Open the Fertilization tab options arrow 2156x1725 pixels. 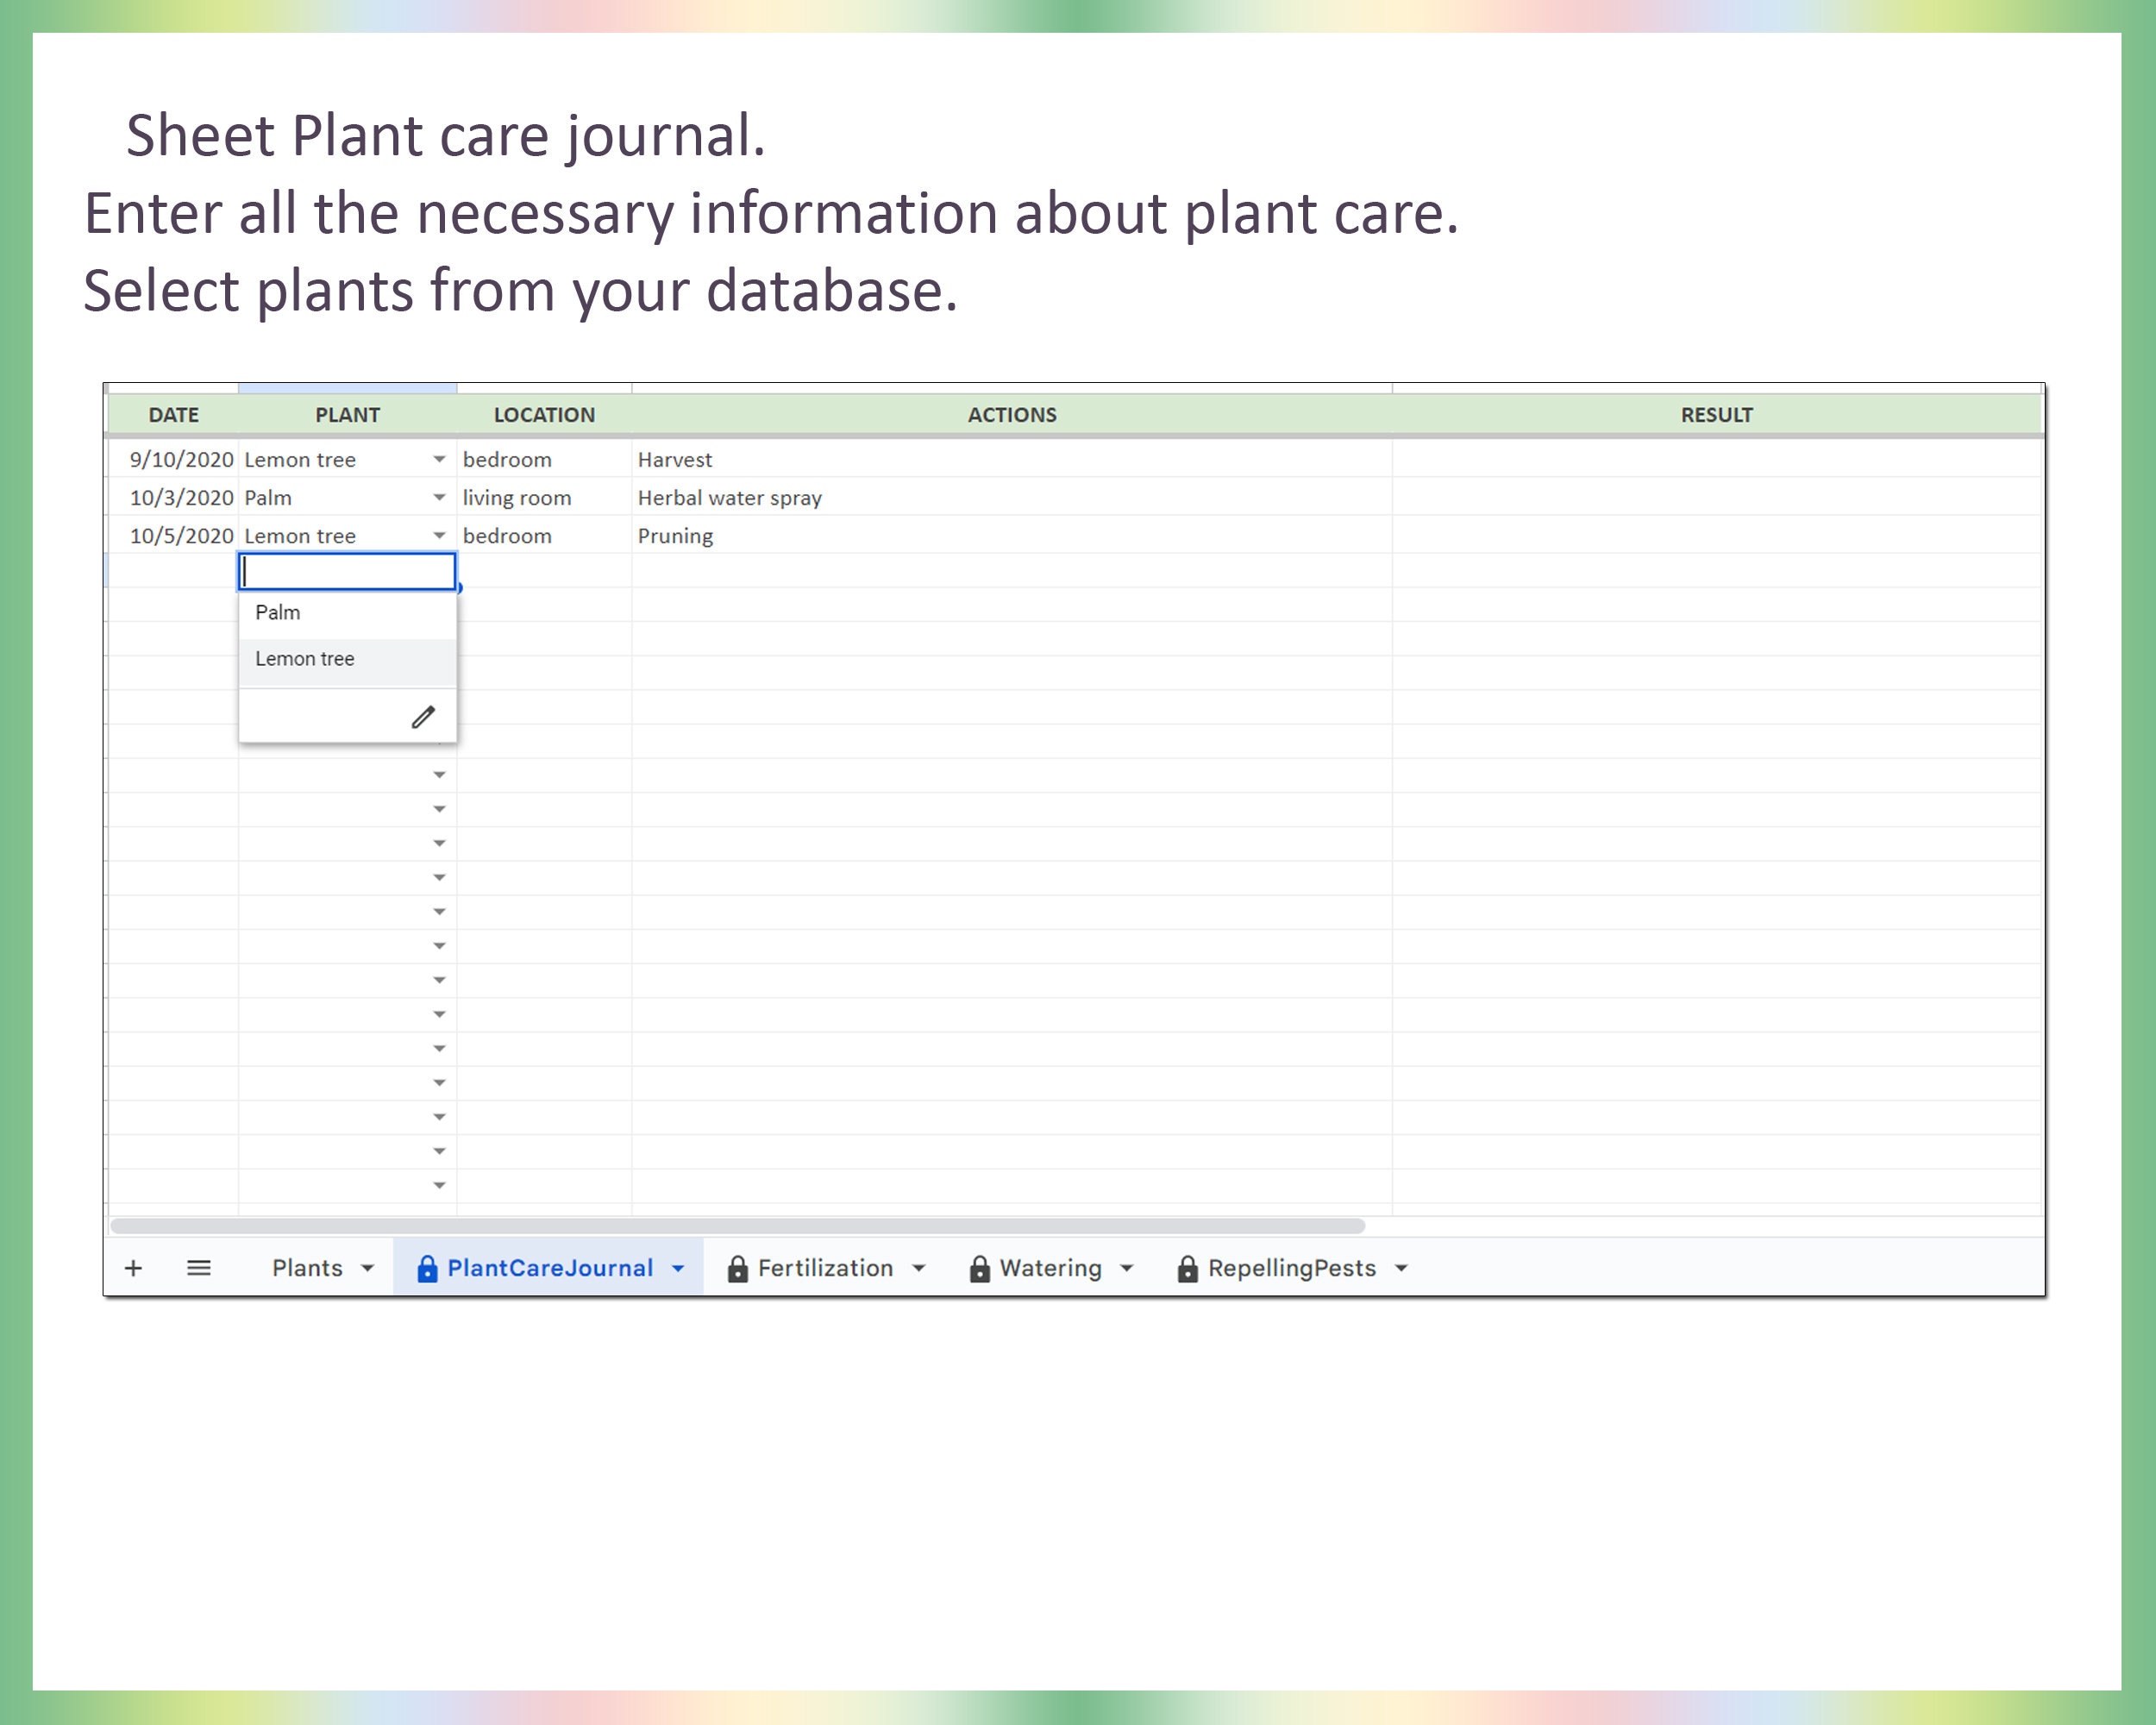[x=919, y=1267]
